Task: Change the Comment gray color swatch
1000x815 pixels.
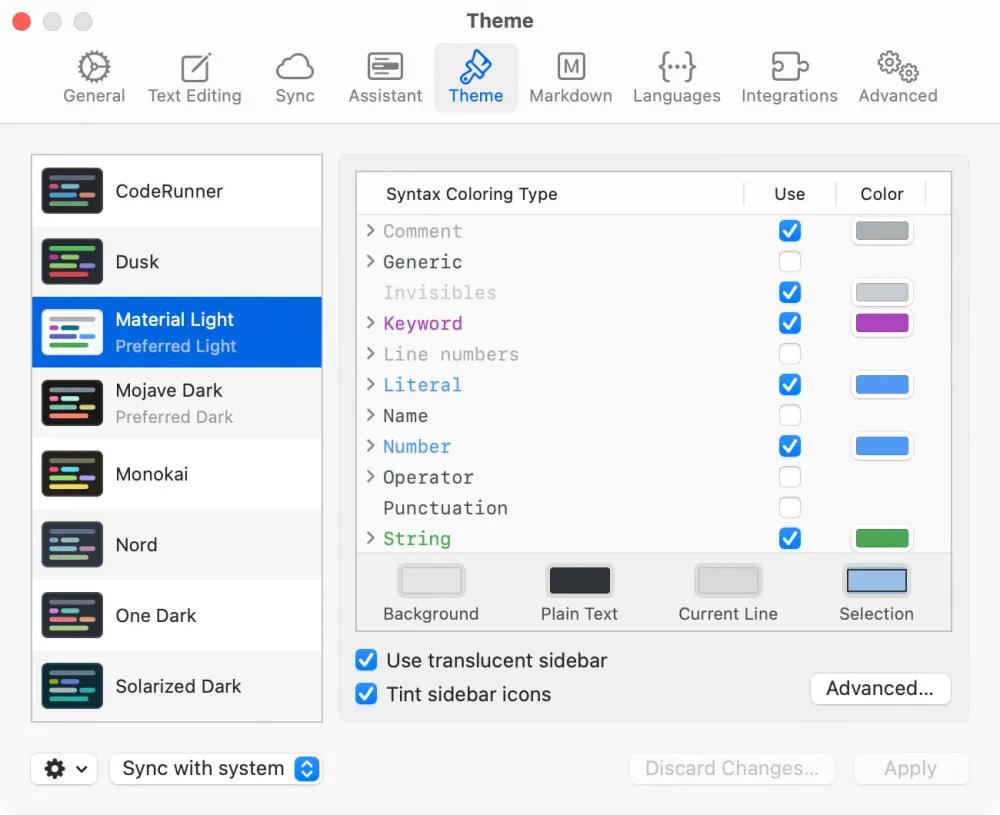Action: pos(882,231)
